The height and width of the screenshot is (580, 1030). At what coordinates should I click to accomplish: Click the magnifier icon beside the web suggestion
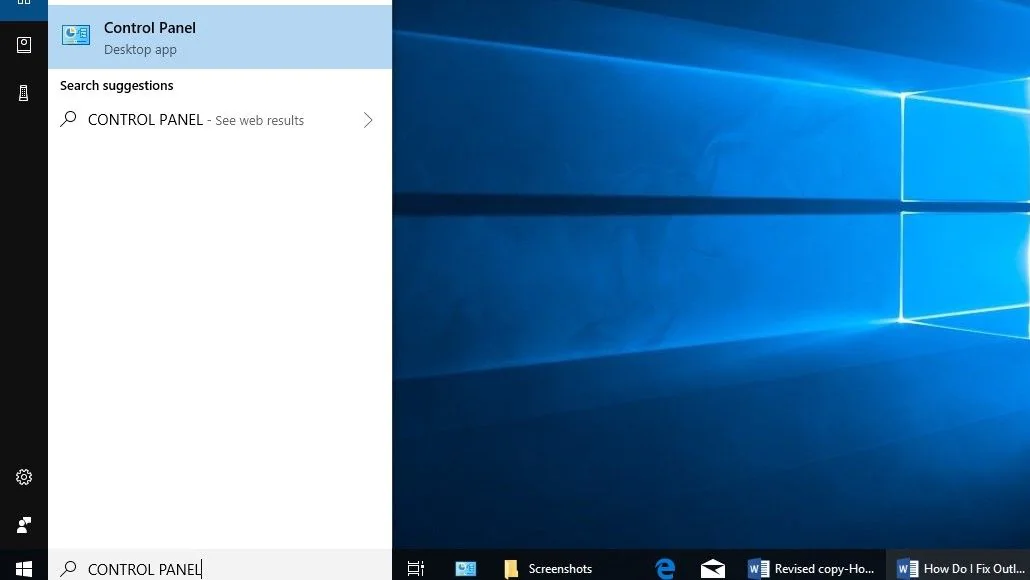coord(68,119)
